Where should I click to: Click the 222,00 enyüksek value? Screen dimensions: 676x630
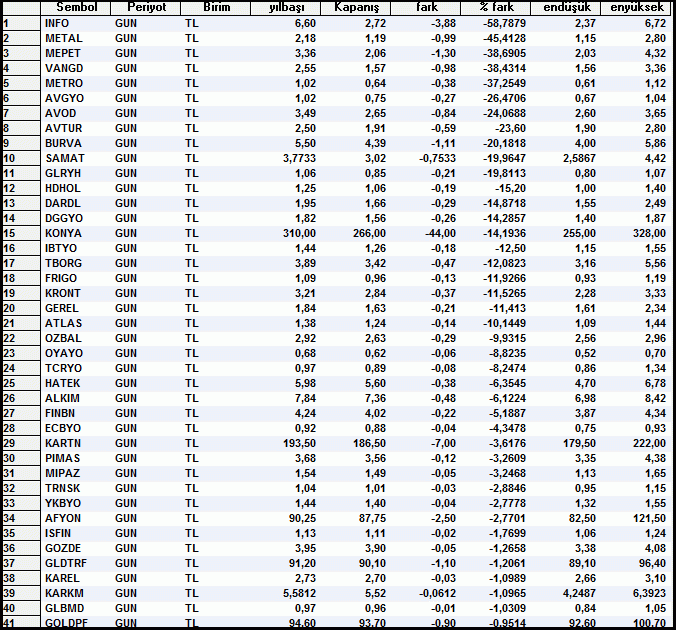click(x=650, y=444)
